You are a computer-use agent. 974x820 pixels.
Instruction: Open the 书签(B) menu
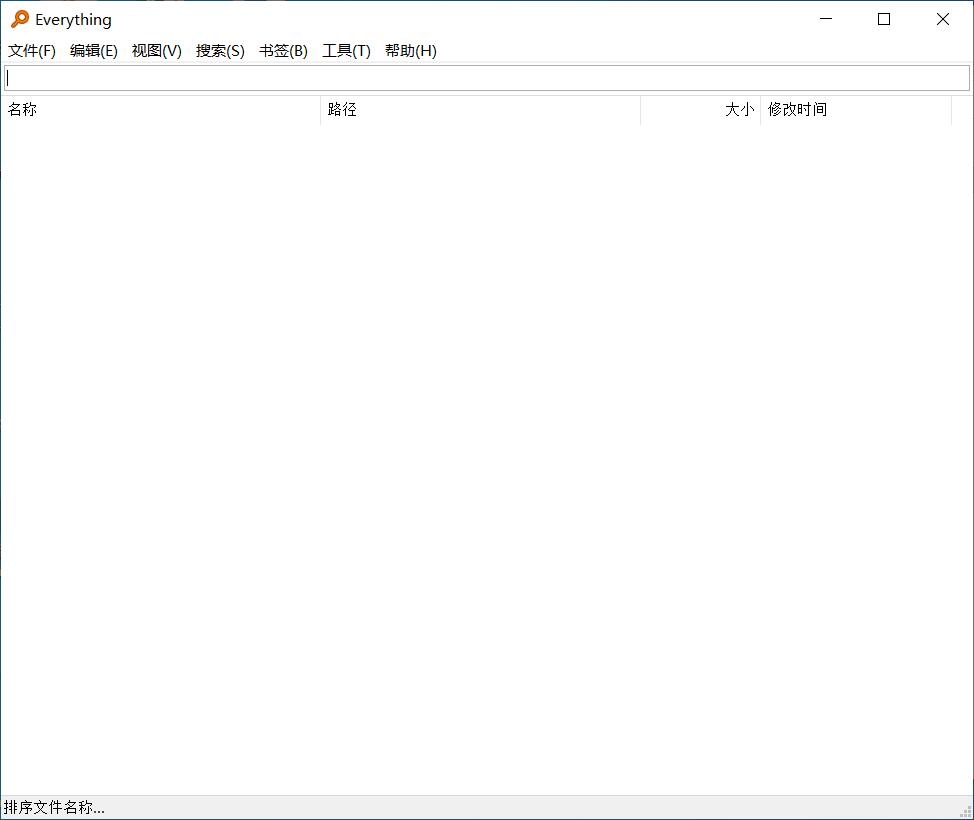[x=283, y=51]
